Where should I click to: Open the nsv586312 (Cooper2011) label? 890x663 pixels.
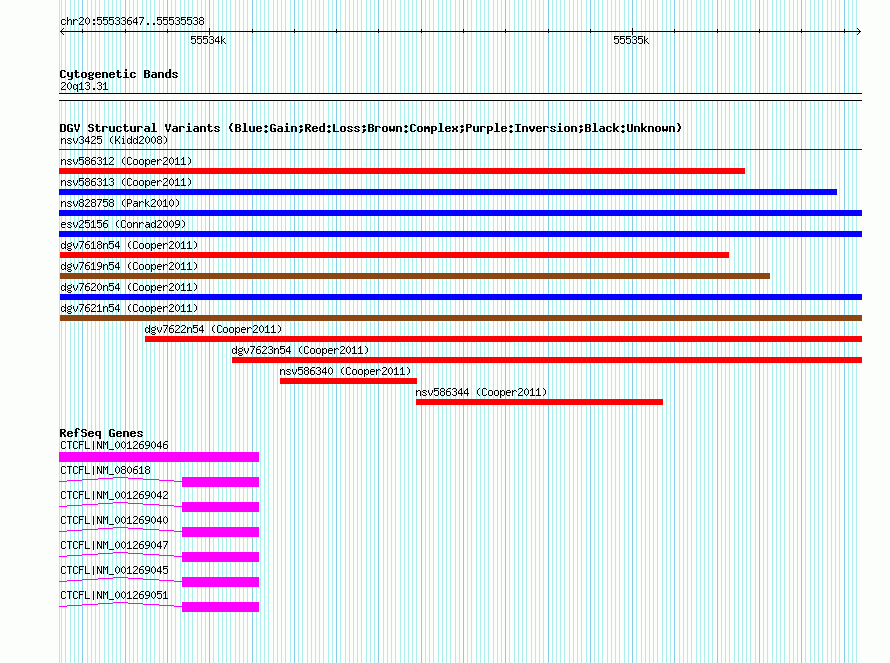coord(126,161)
